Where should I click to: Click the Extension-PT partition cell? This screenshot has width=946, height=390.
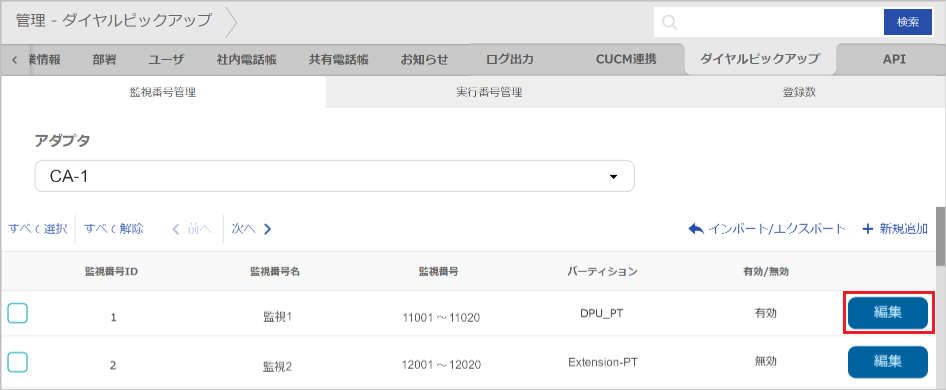pos(603,362)
